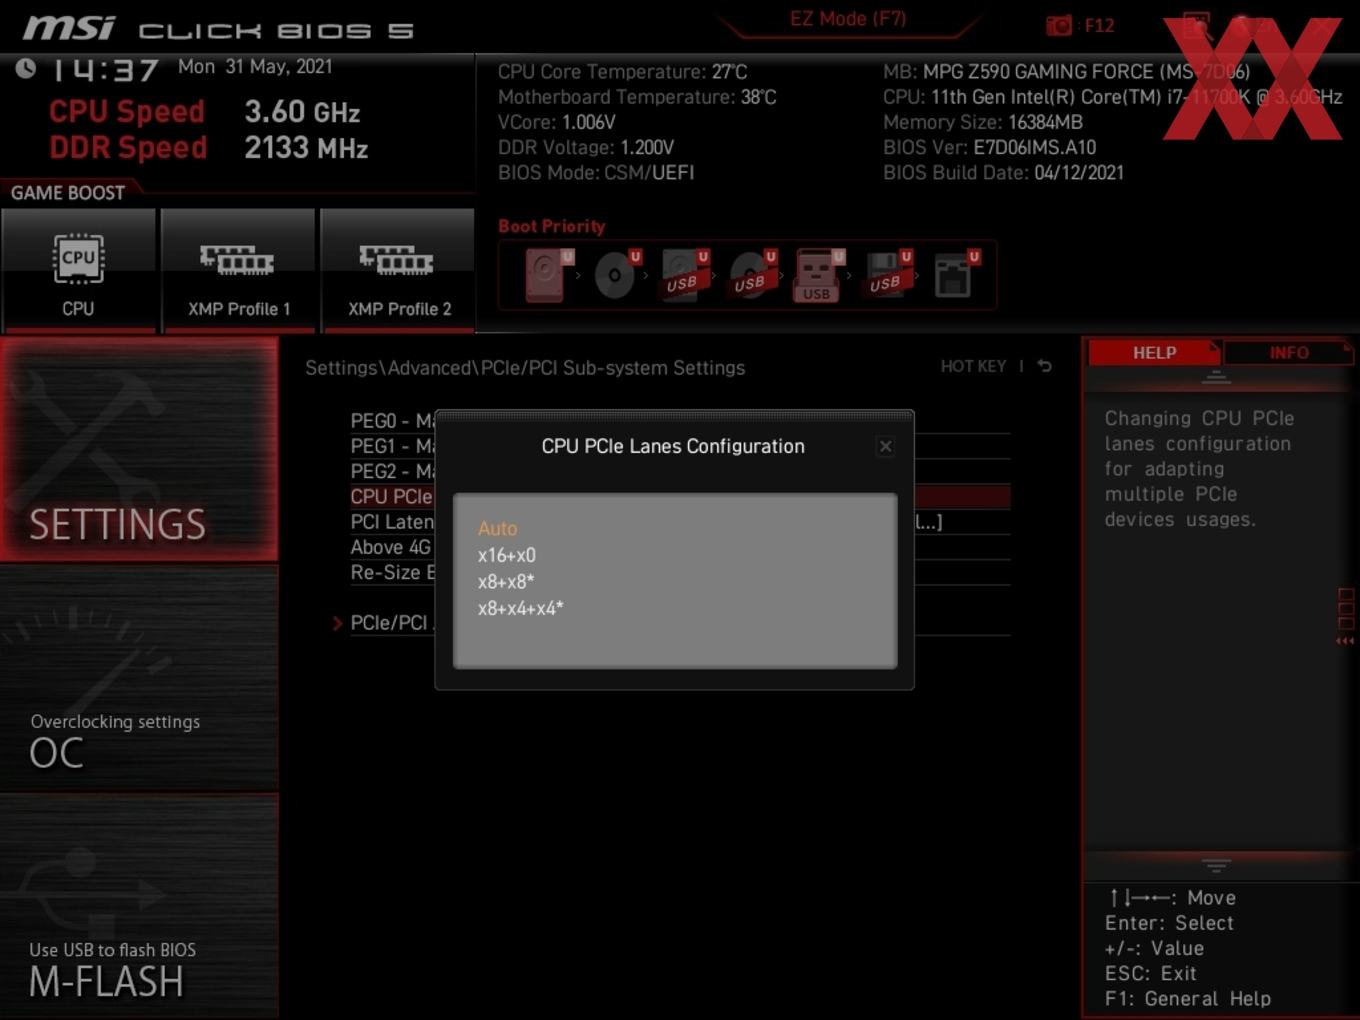Click the clock icon beside the time
Image resolution: width=1360 pixels, height=1020 pixels.
25,68
